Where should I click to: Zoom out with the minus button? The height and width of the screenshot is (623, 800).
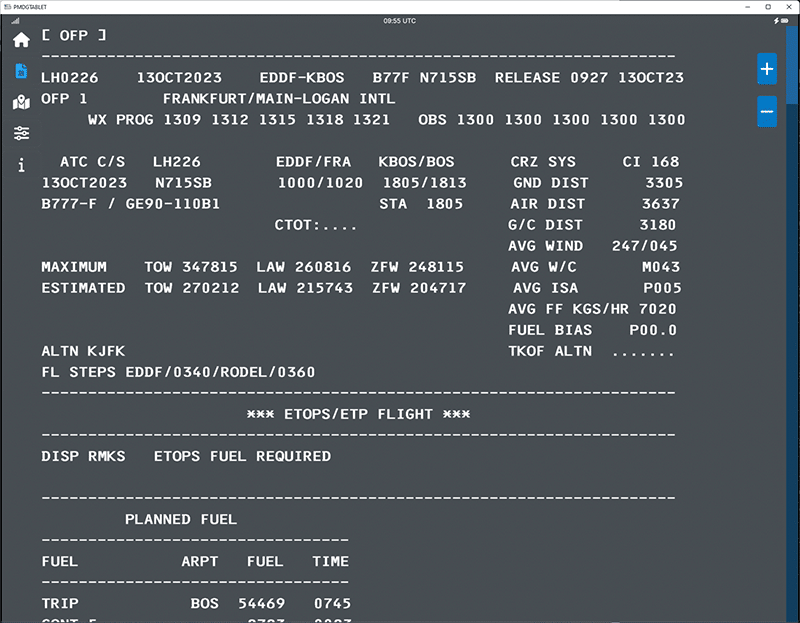tap(767, 111)
